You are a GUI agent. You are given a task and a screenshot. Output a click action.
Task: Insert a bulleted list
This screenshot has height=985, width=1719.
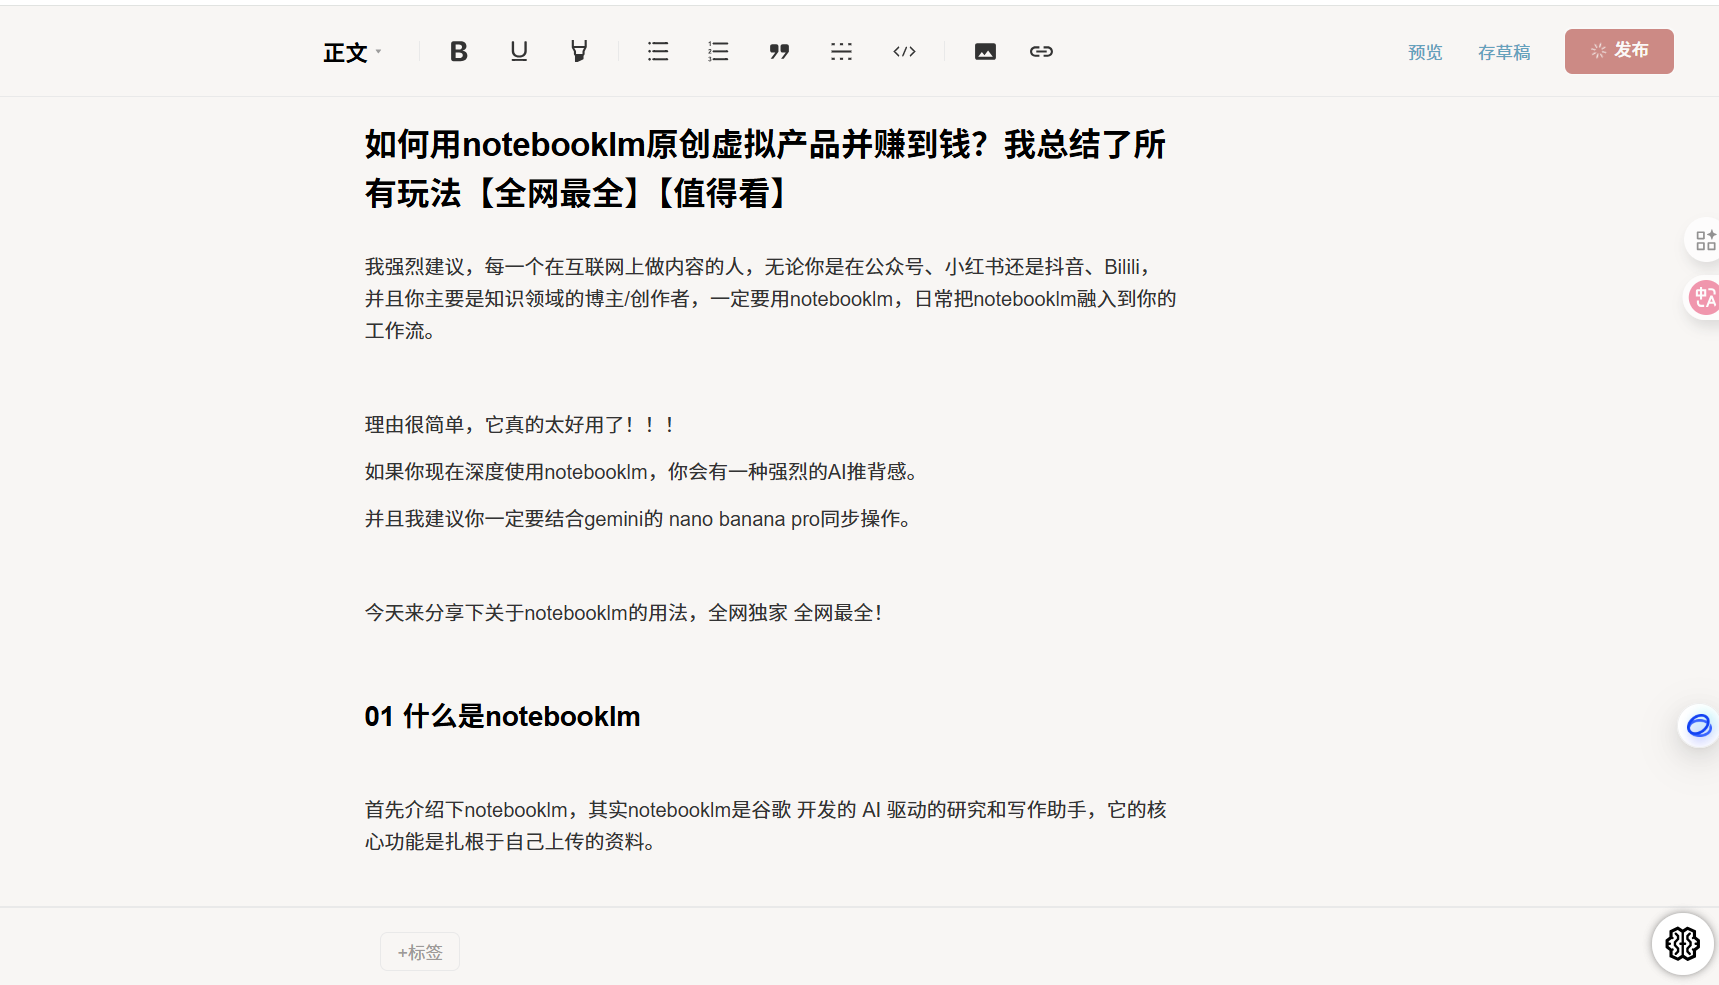(658, 52)
